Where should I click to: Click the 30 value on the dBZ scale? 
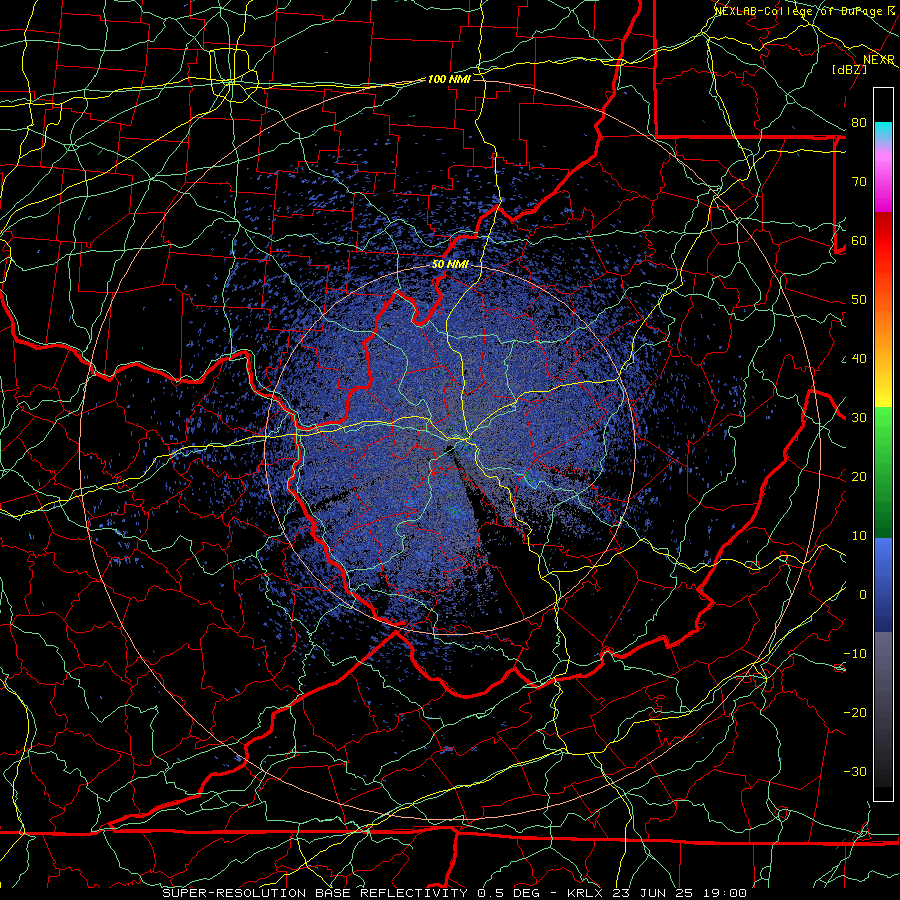(859, 418)
